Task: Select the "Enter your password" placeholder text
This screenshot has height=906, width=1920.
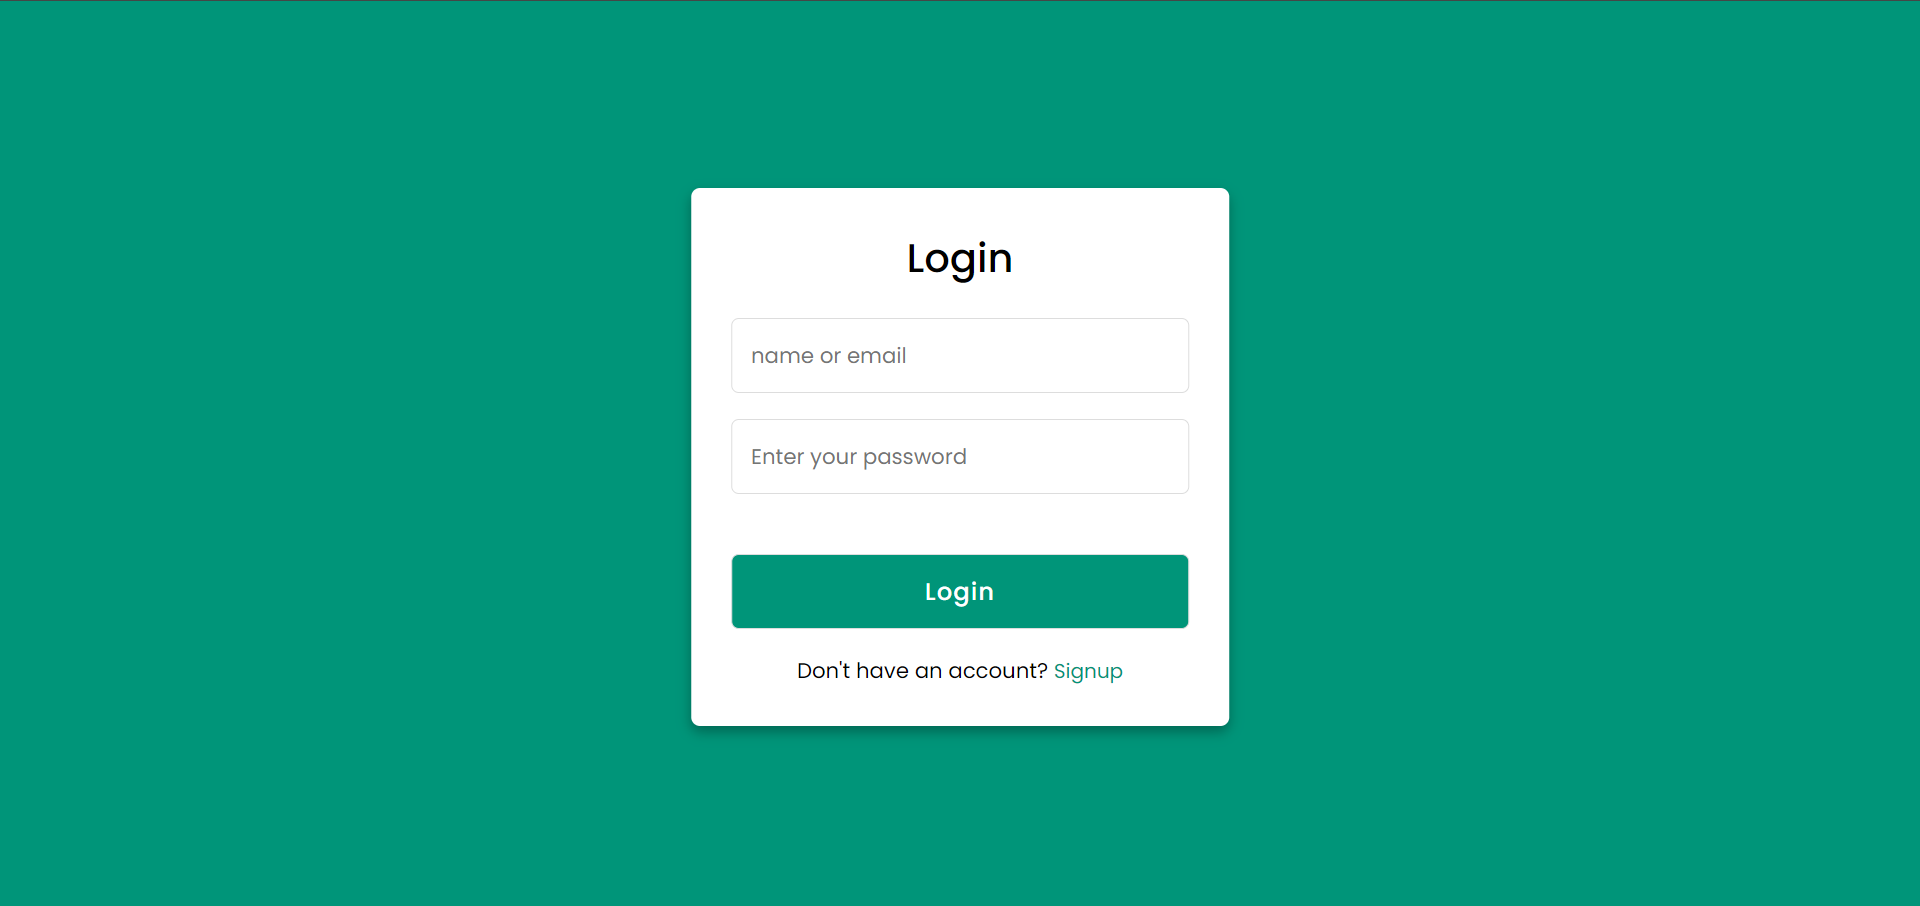Action: tap(858, 457)
